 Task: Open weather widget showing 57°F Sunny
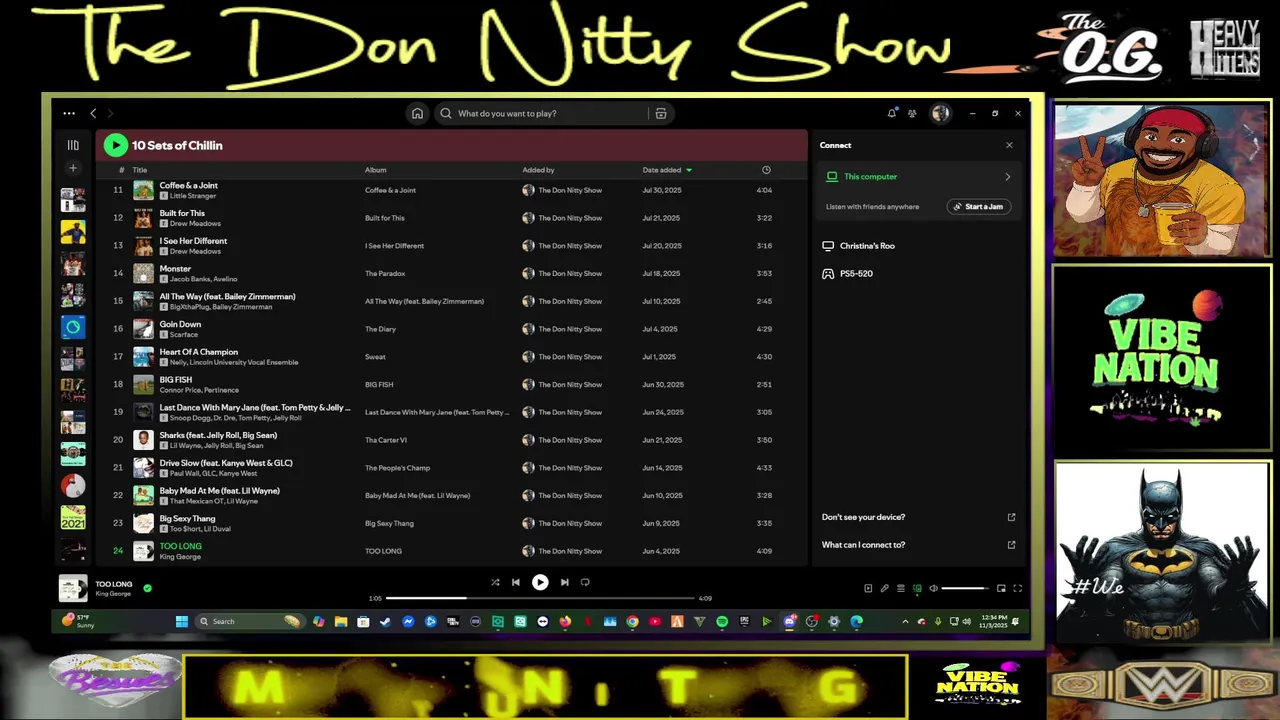(77, 621)
